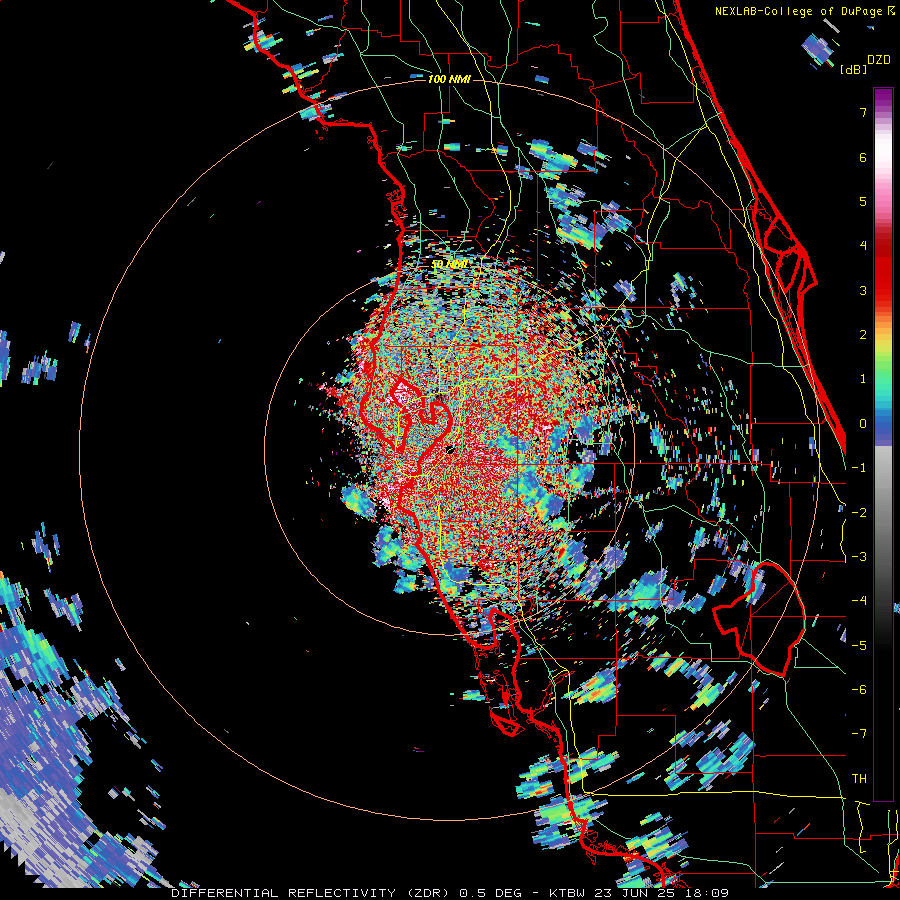
Task: Click the 2 value on the scale
Action: pyautogui.click(x=863, y=335)
